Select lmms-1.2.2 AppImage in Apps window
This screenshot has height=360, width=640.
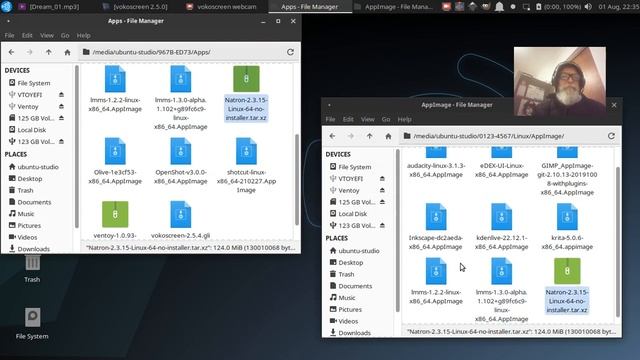[x=115, y=89]
